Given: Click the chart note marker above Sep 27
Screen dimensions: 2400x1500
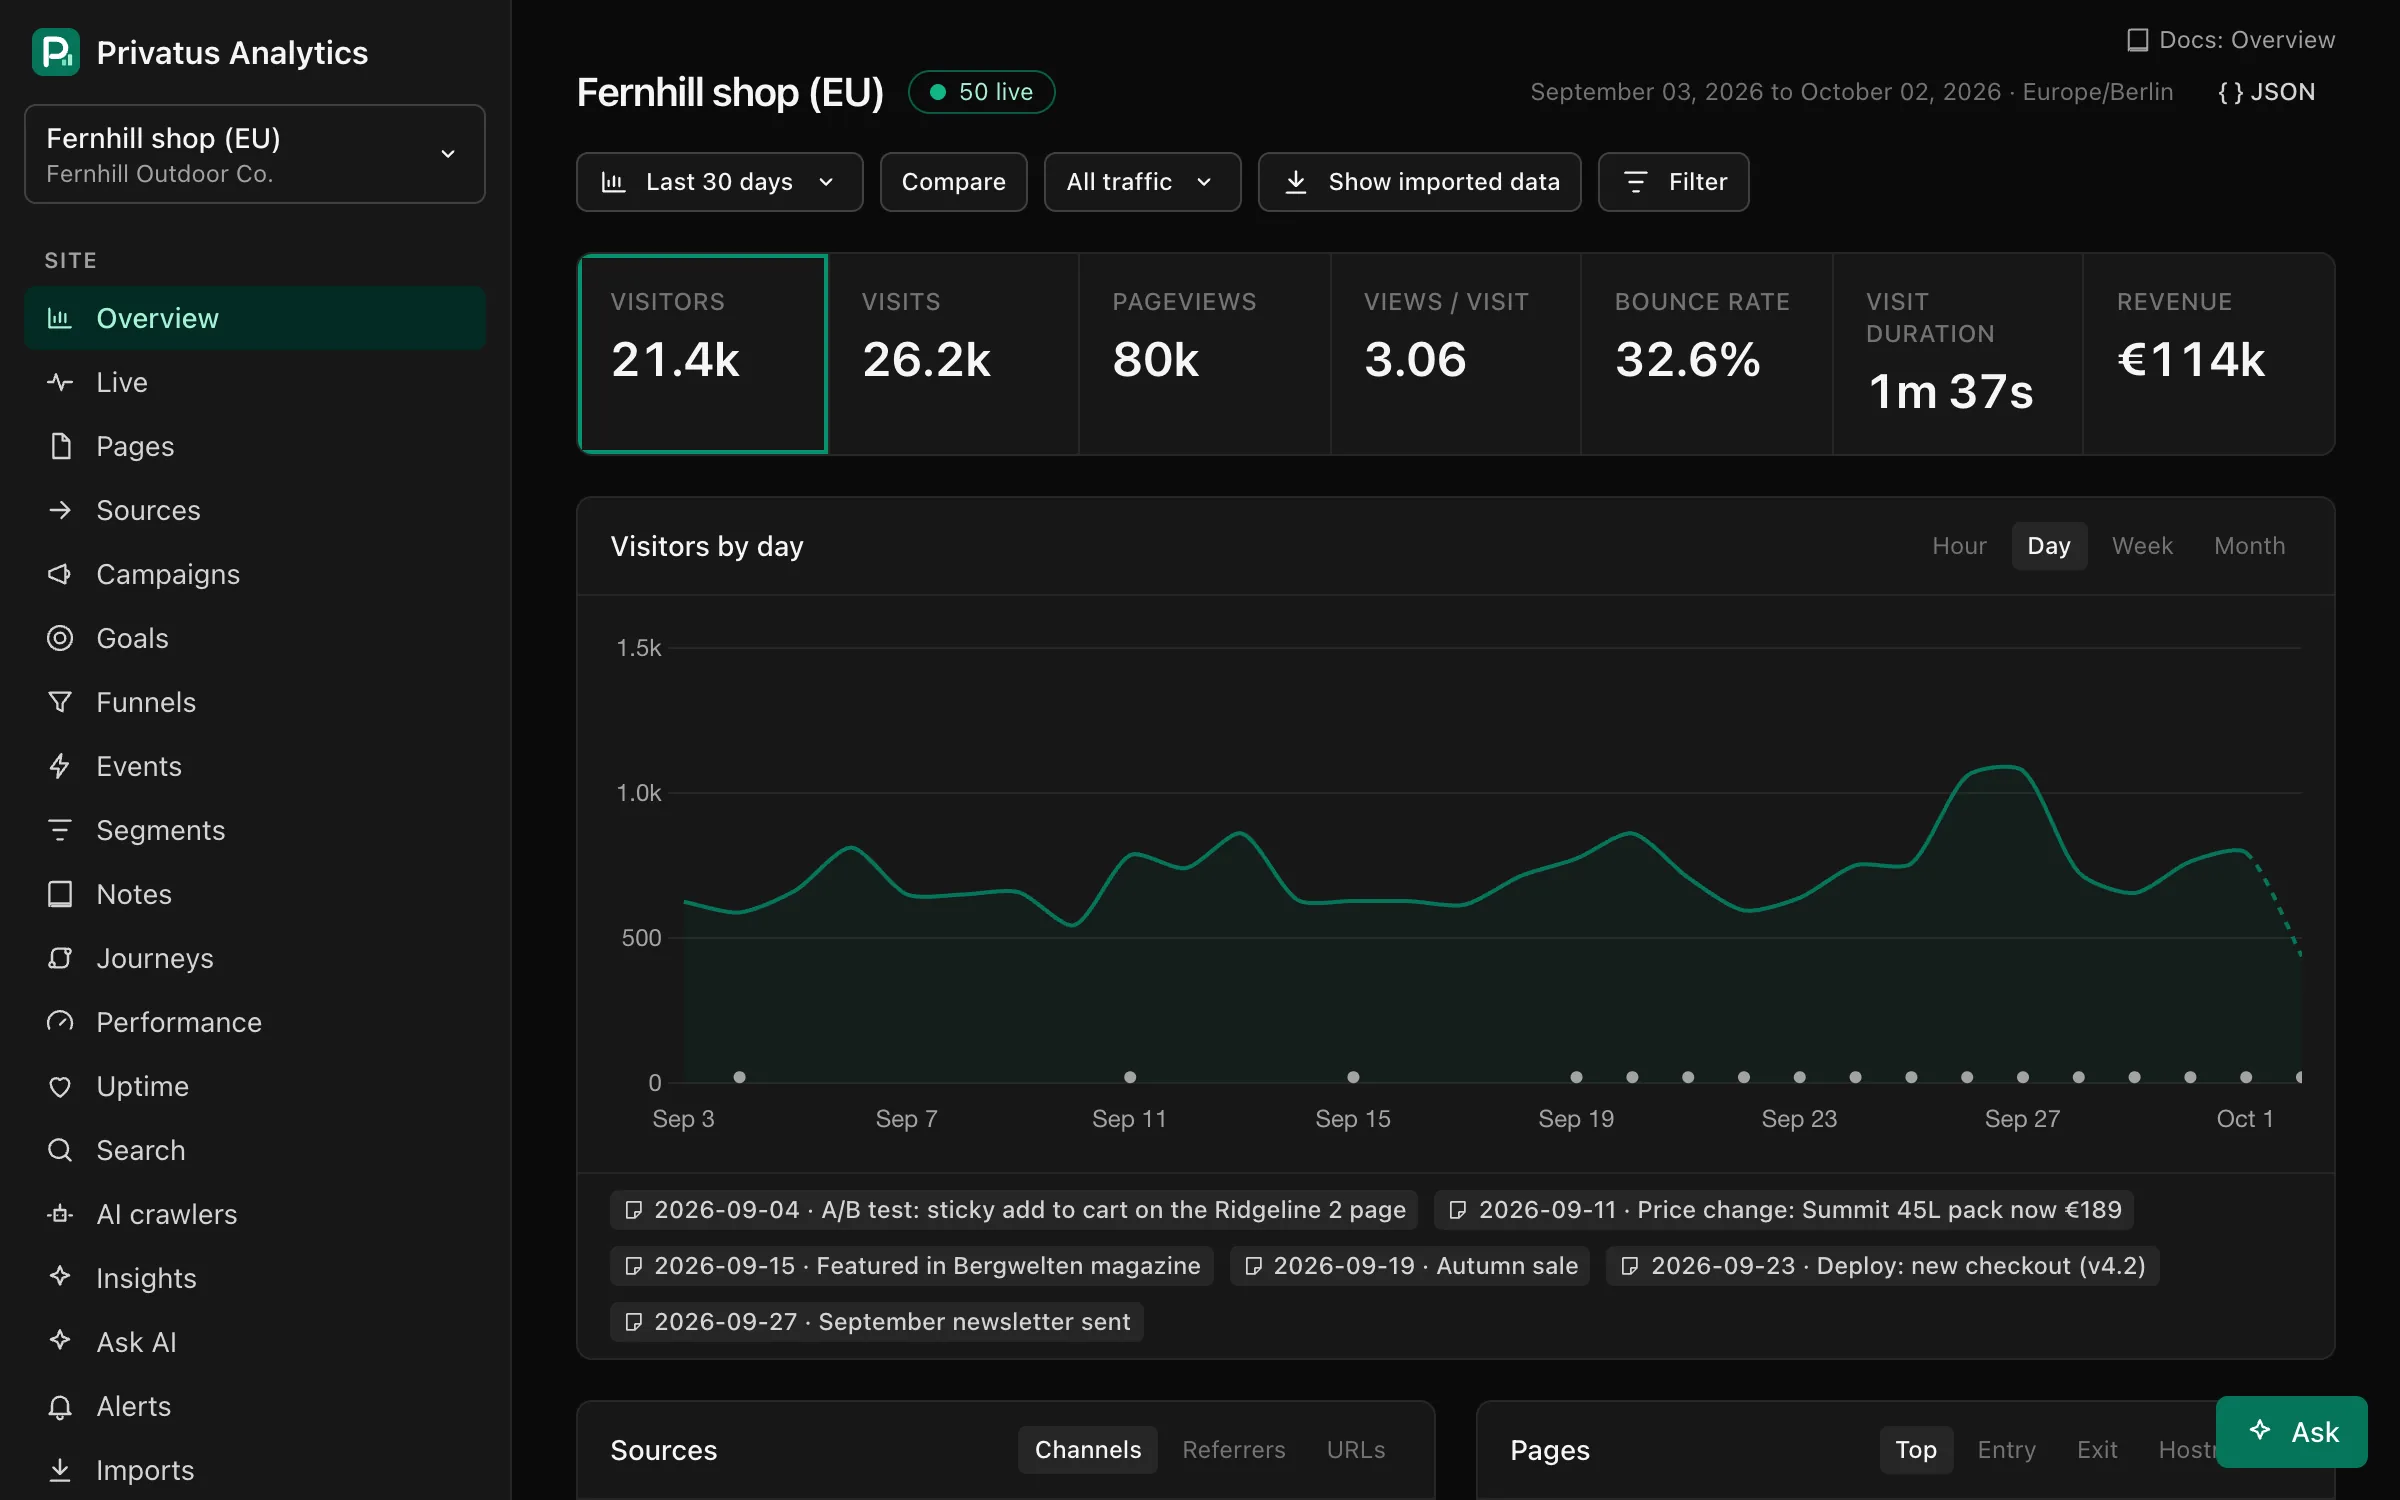Looking at the screenshot, I should click(2023, 1077).
